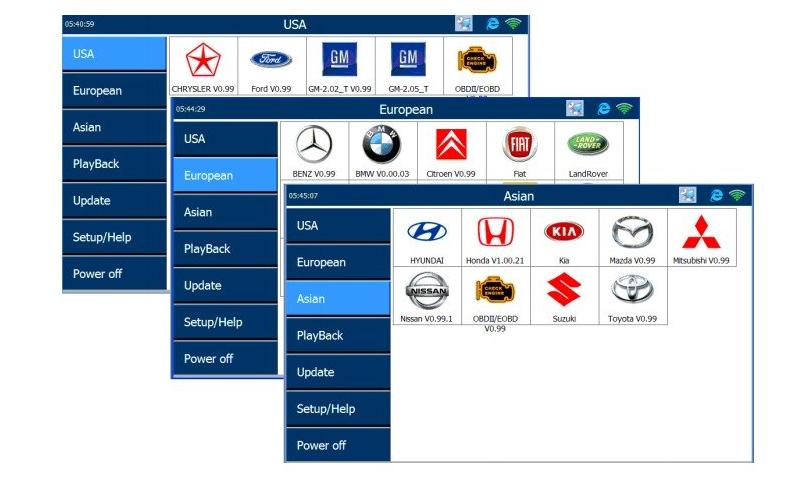Click Internet Explorer icon in Asian window header

tap(716, 196)
